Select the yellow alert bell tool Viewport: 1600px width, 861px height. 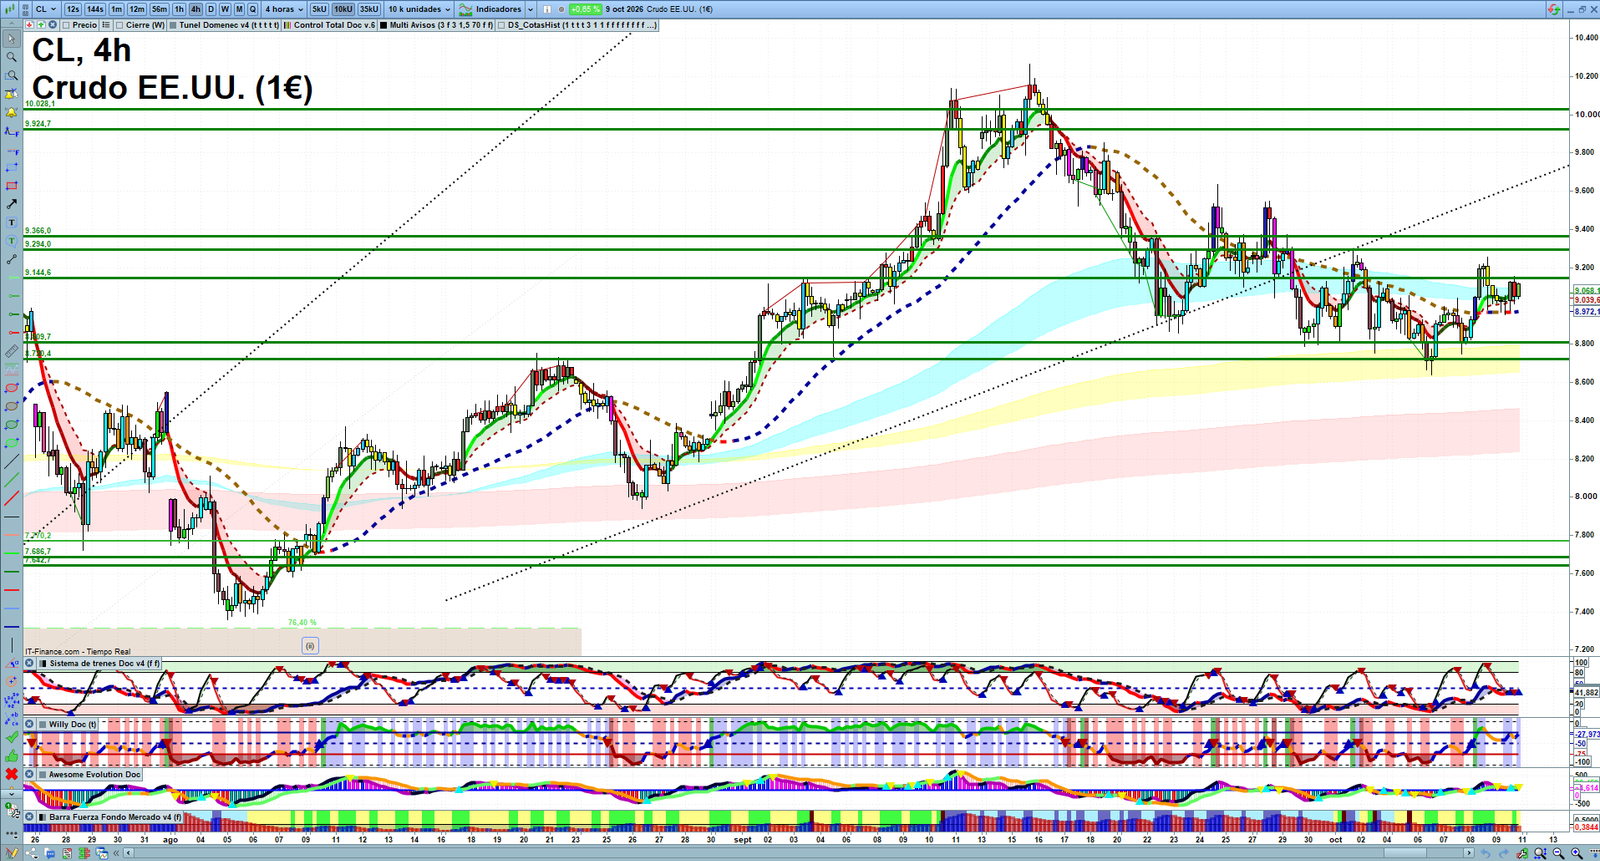coord(12,113)
